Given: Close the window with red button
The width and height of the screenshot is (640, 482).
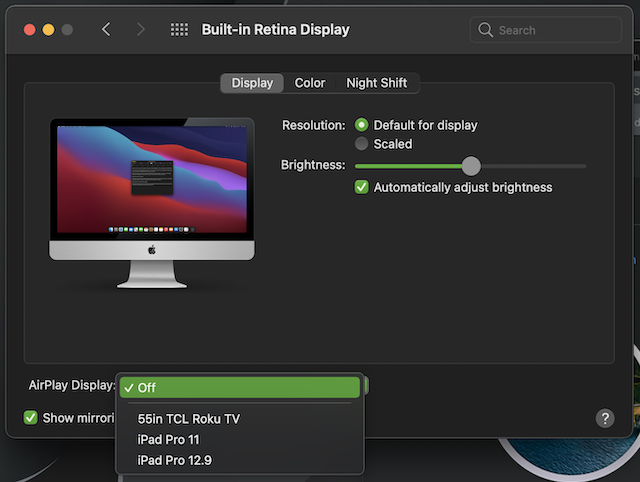Looking at the screenshot, I should tap(29, 30).
